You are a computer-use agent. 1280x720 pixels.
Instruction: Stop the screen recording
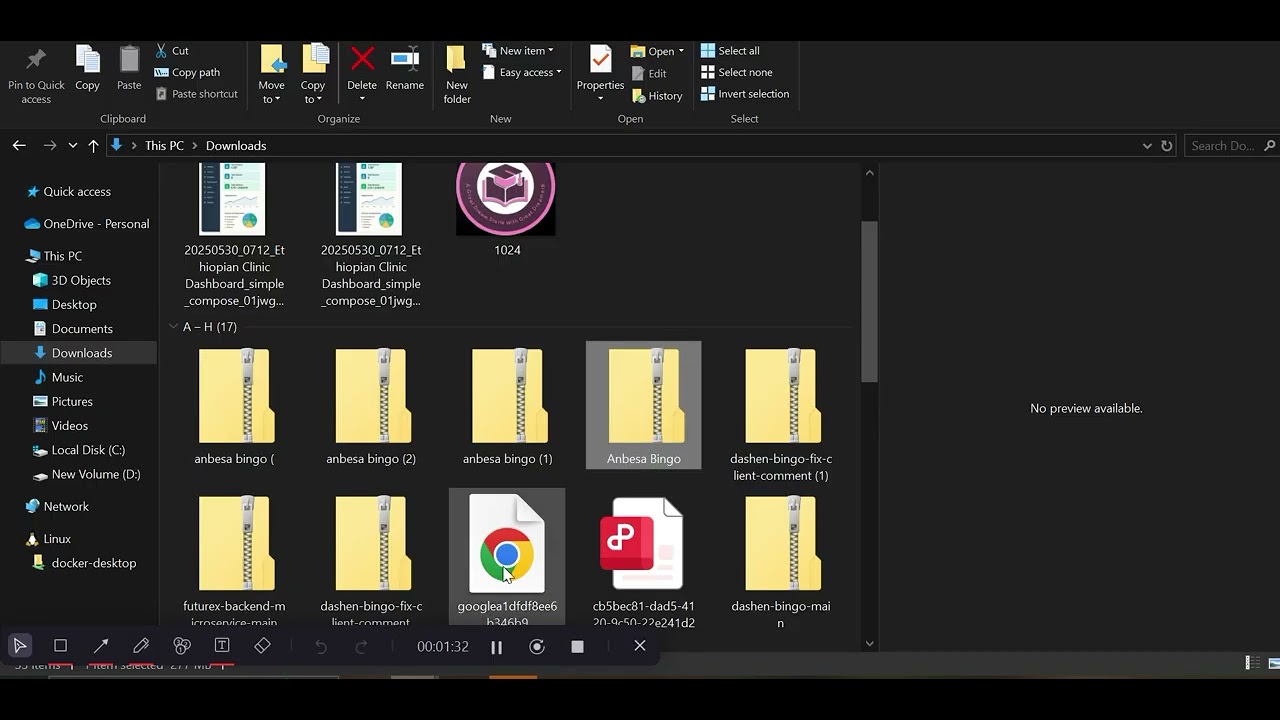[577, 647]
